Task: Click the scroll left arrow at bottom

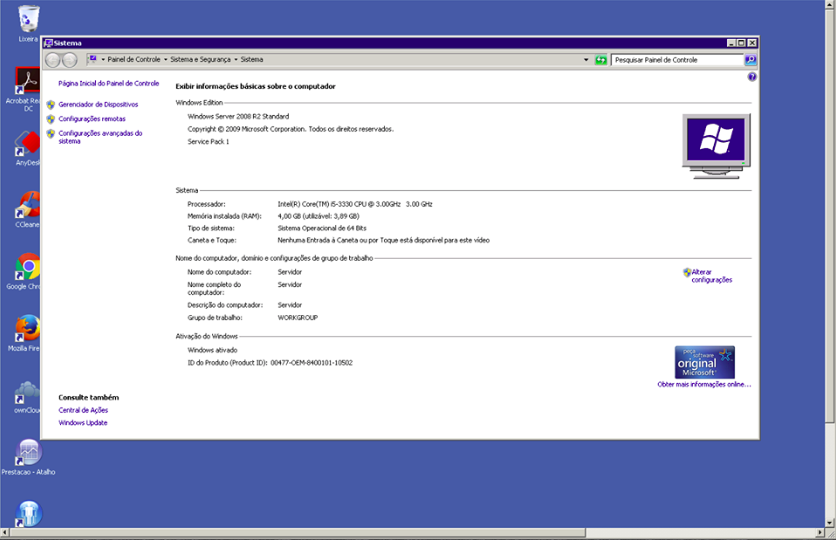Action: [4, 533]
